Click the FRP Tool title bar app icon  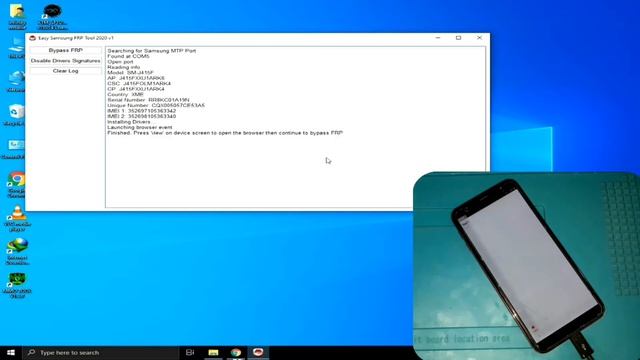(x=33, y=38)
